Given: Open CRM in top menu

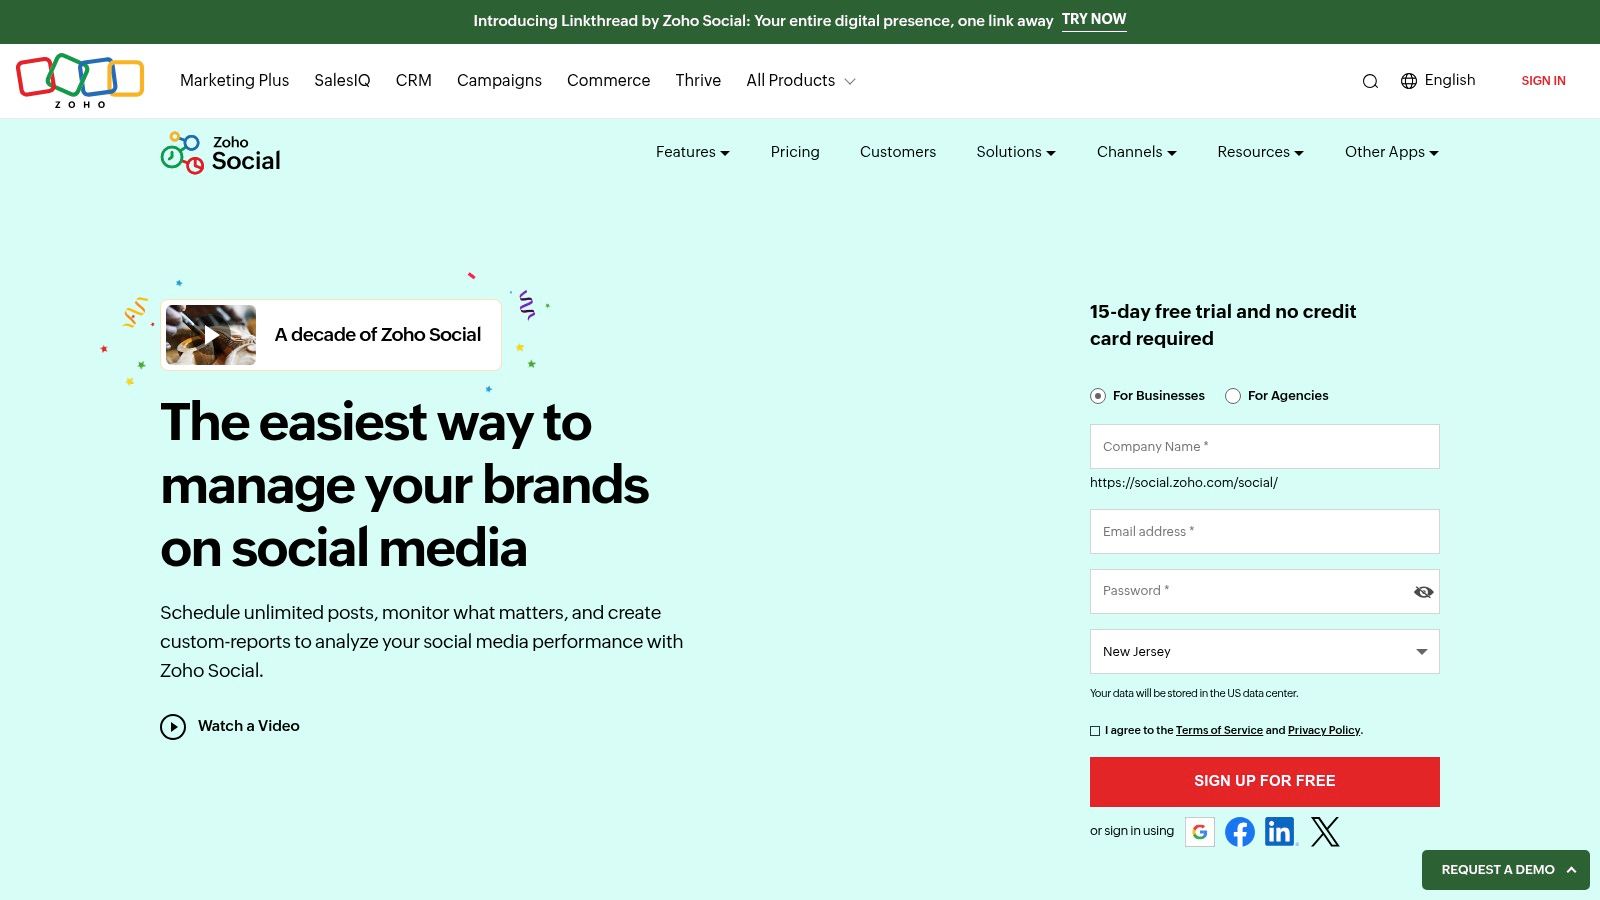Looking at the screenshot, I should coord(414,81).
